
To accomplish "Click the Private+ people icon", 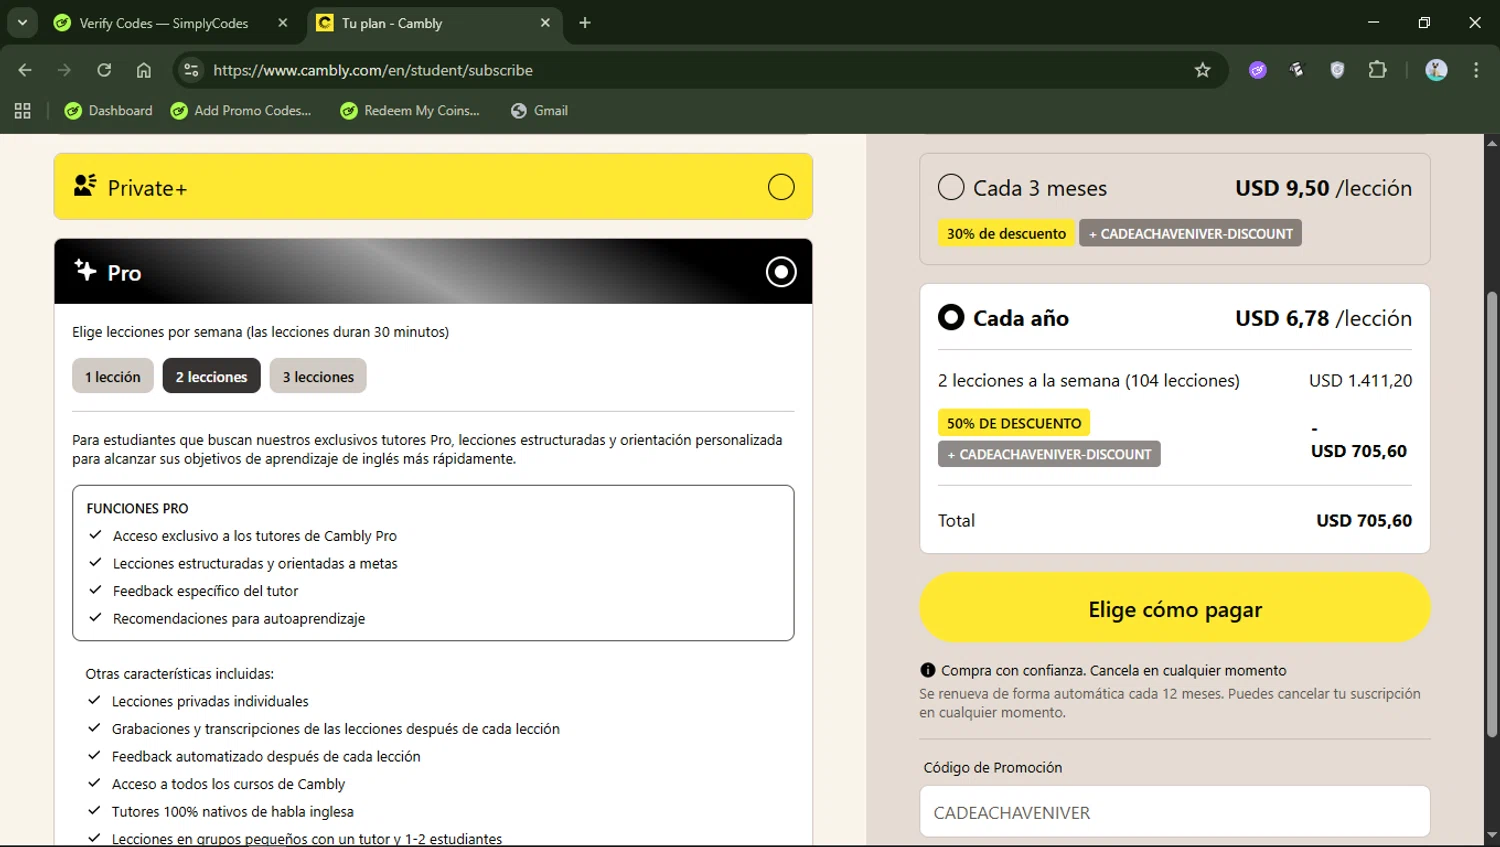I will pos(85,186).
